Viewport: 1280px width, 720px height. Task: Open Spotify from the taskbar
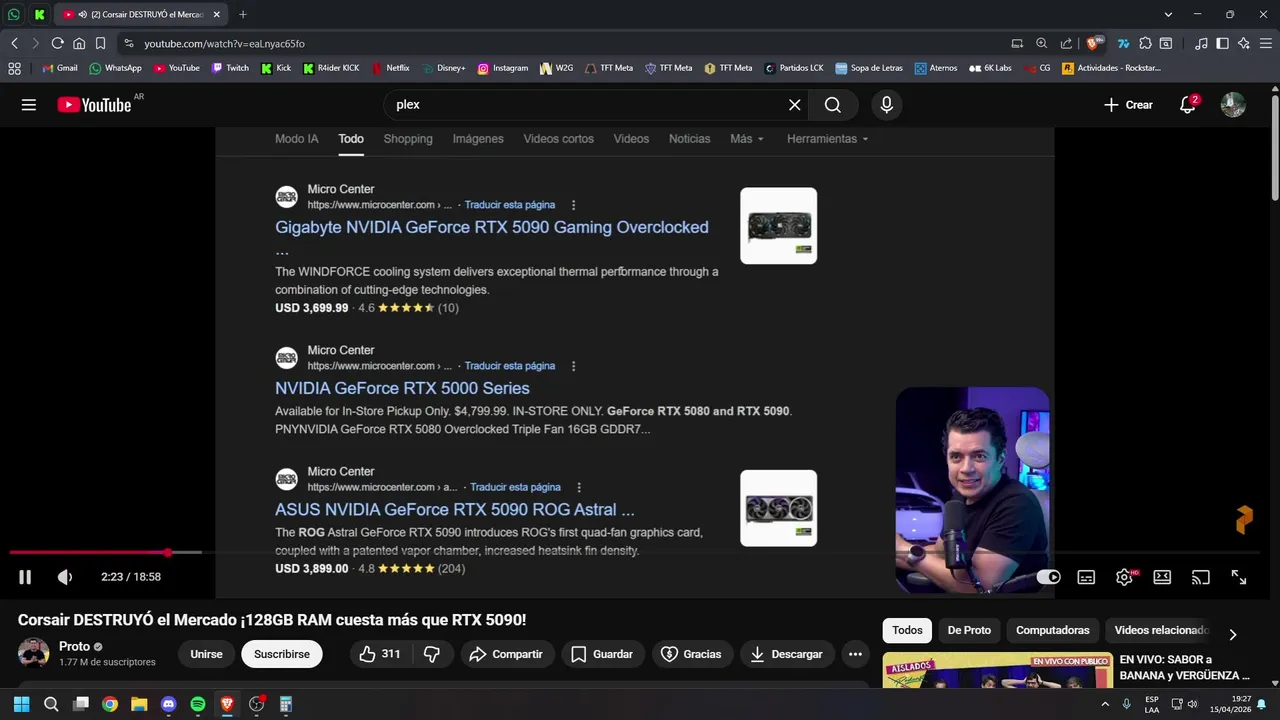[198, 704]
